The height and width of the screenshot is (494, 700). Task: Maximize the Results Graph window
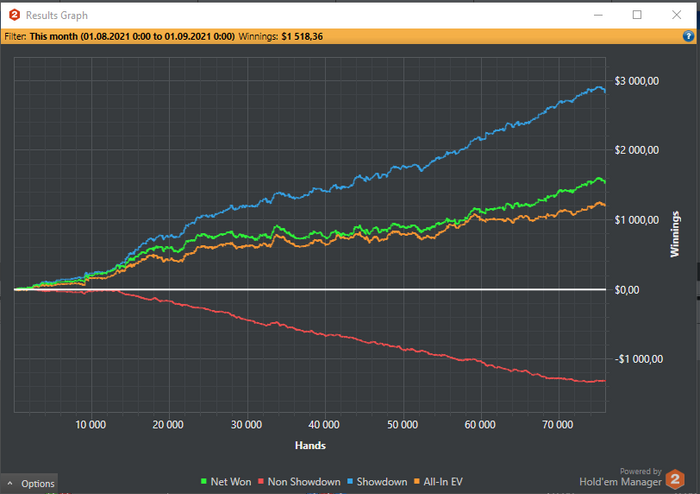coord(637,15)
